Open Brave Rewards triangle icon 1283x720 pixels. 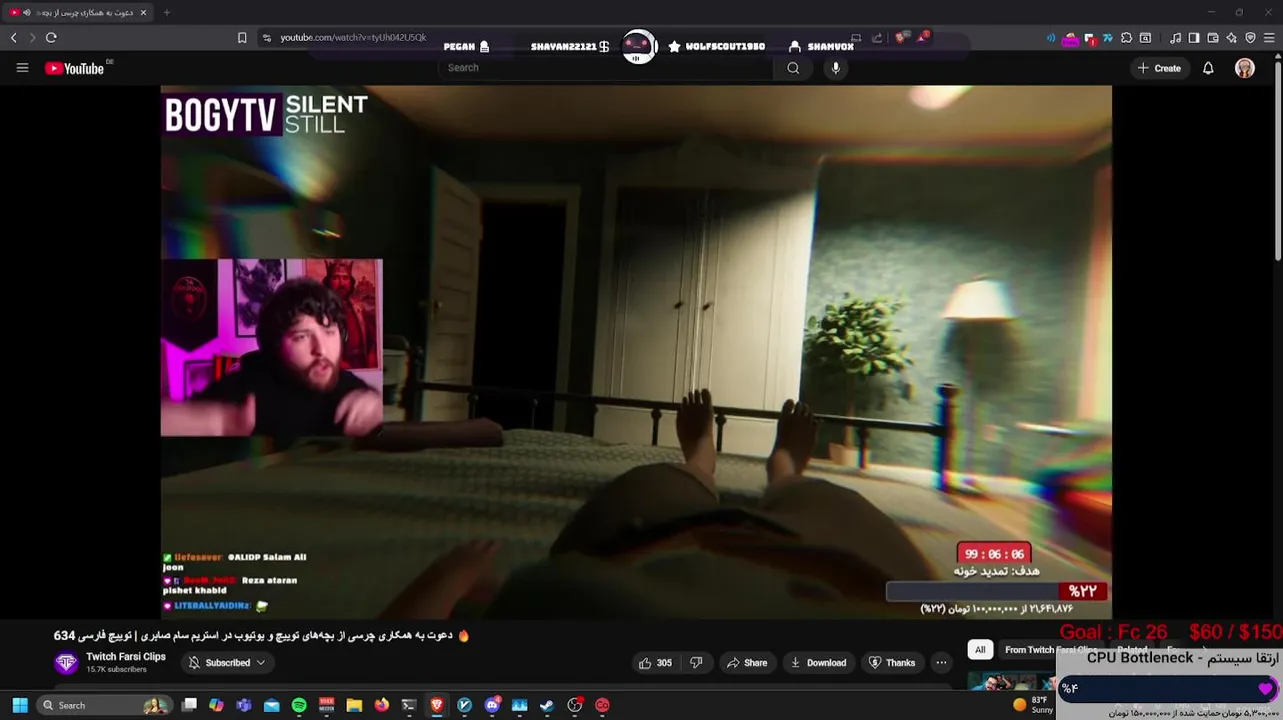924,38
